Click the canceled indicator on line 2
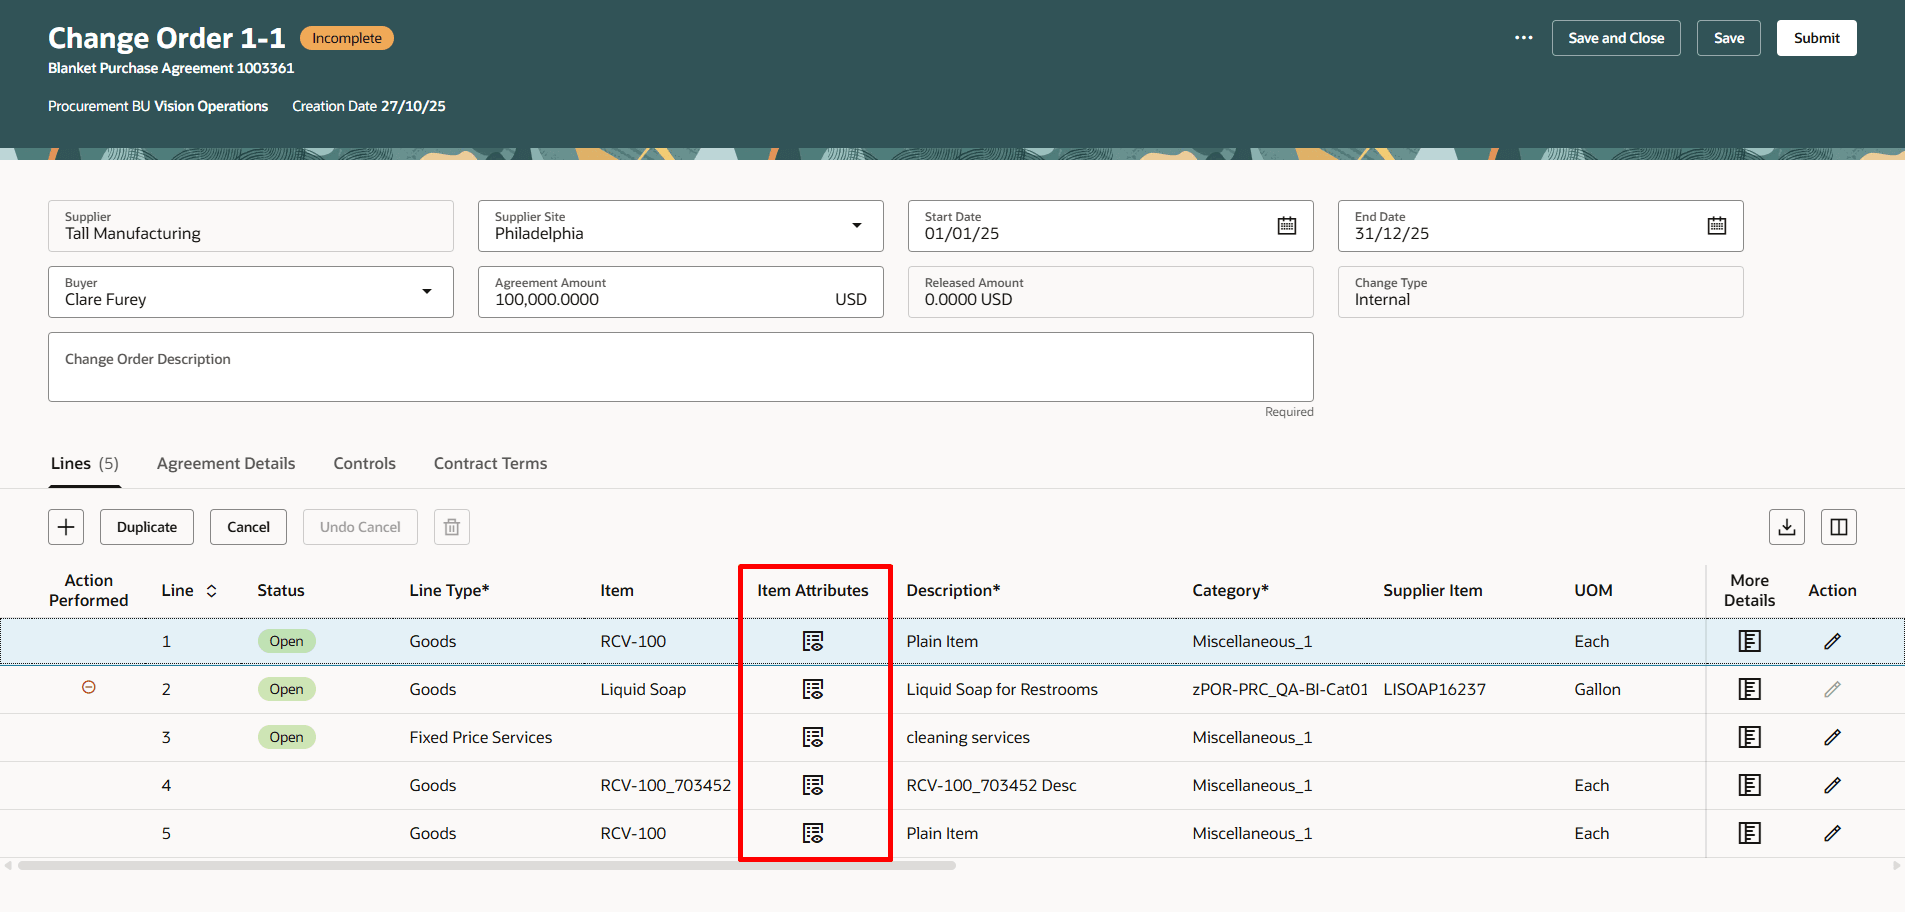 [x=88, y=687]
